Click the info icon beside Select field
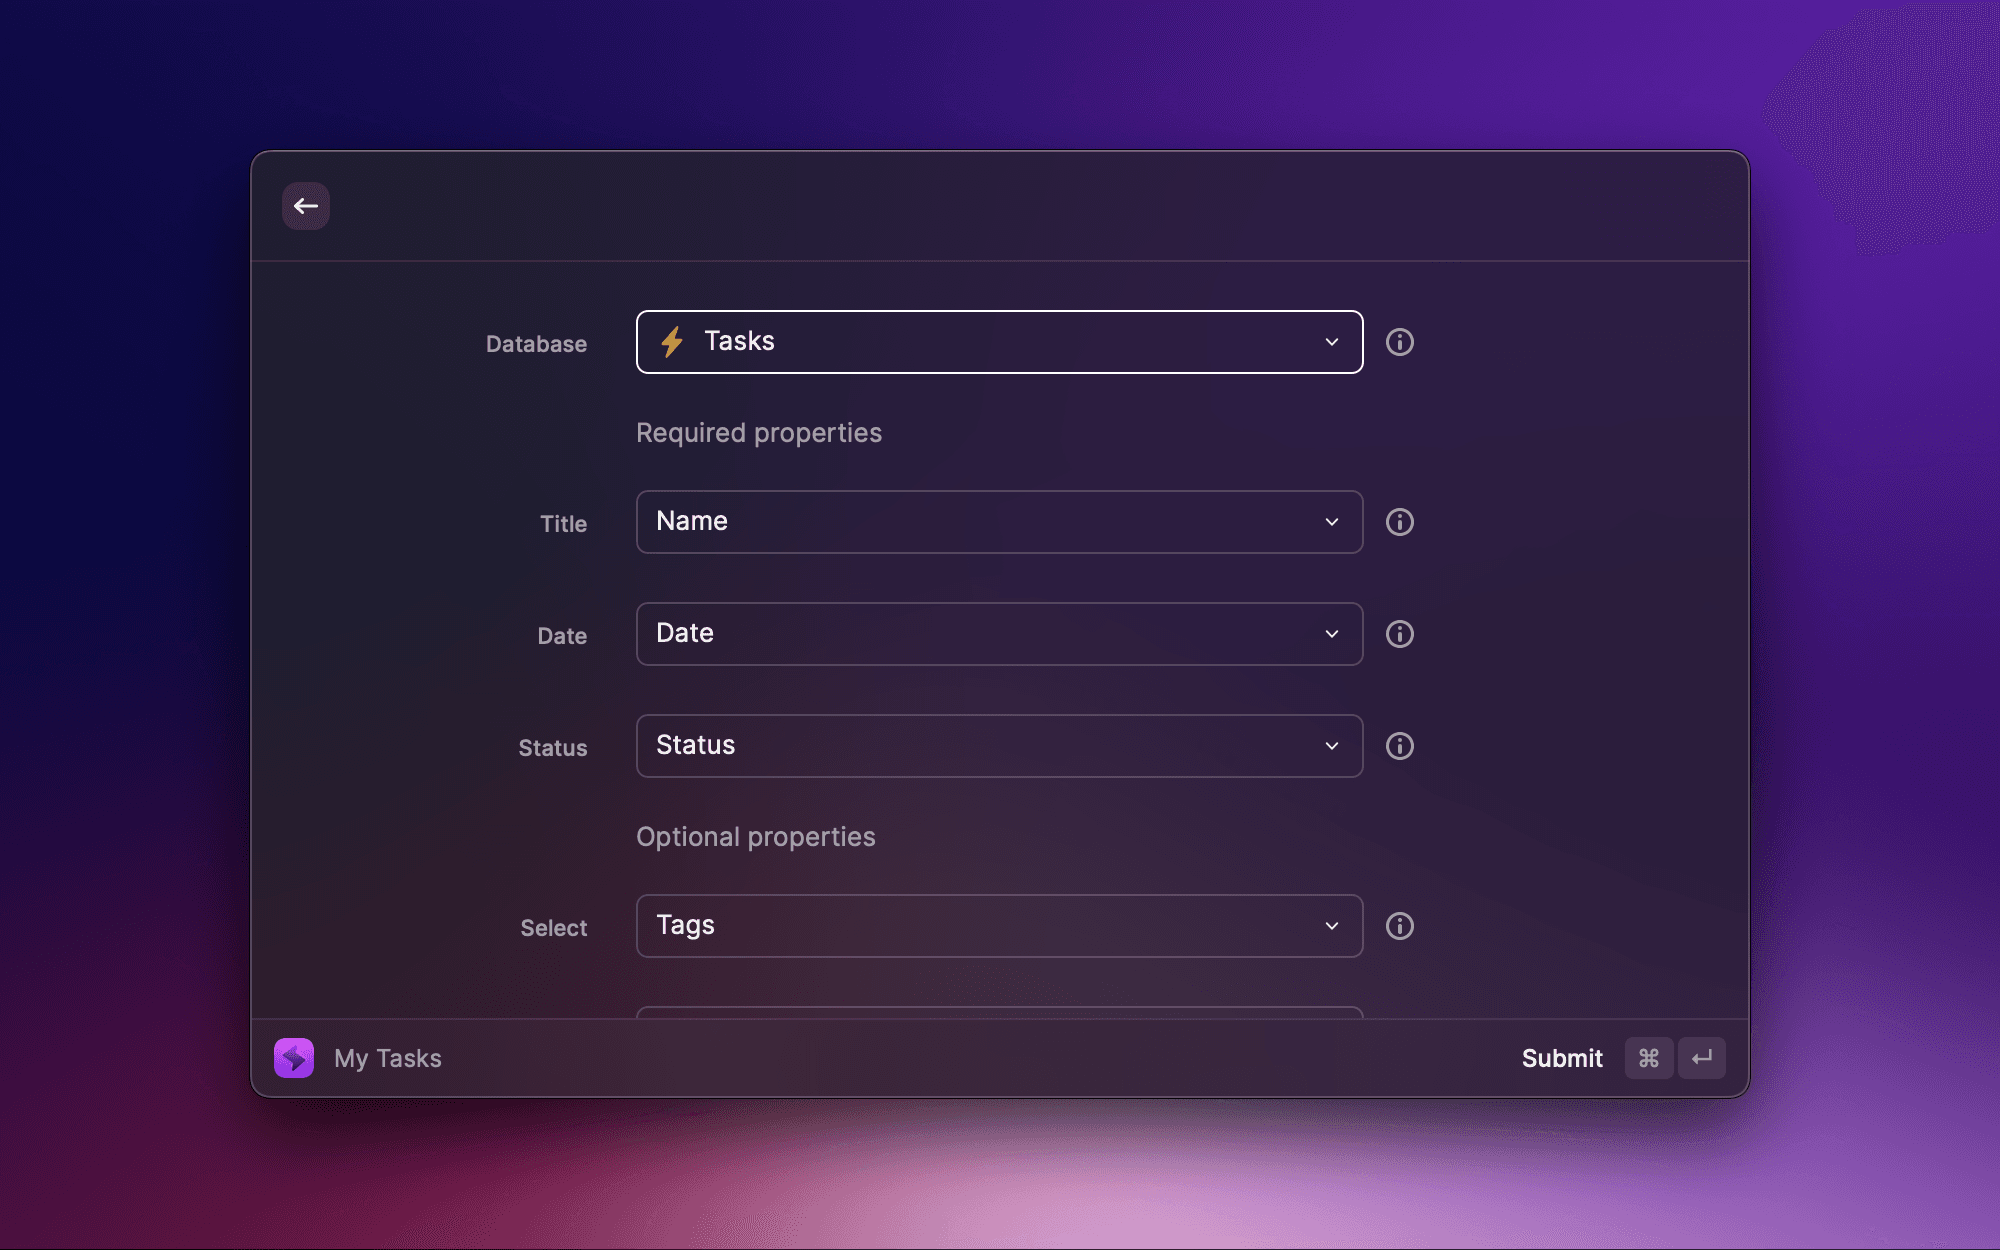 [1399, 926]
